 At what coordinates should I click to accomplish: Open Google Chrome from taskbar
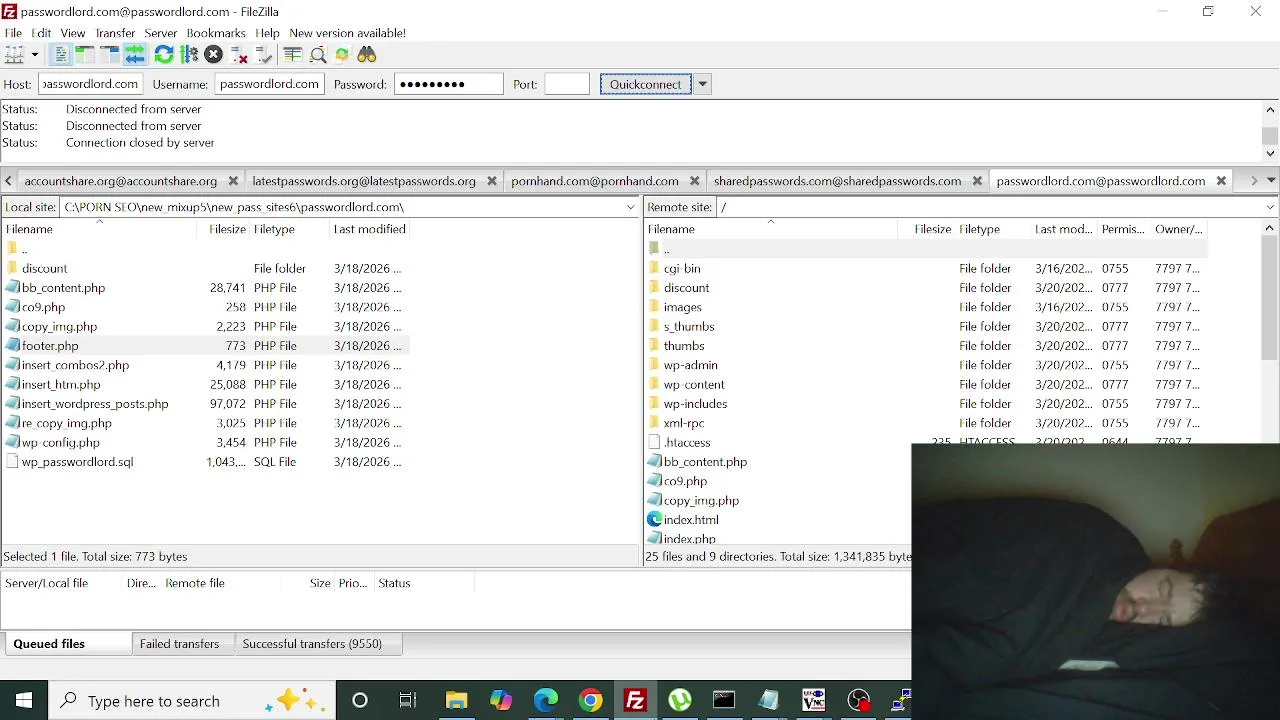point(591,701)
